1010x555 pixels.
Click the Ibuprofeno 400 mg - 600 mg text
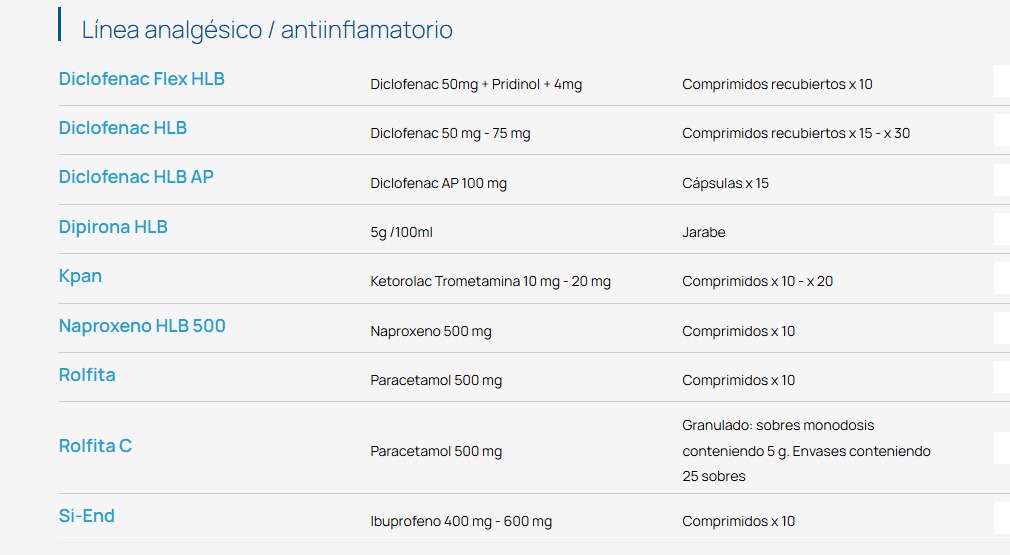point(460,522)
